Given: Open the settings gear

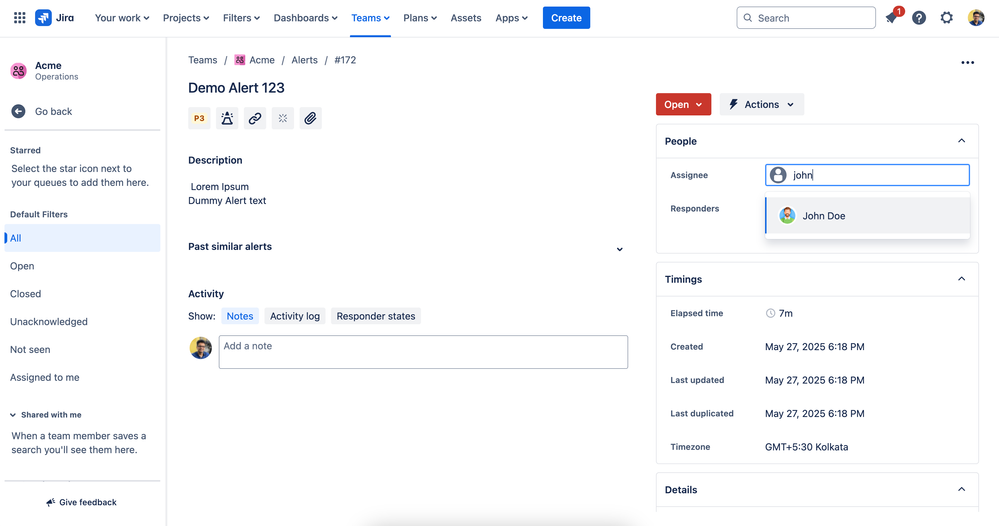Looking at the screenshot, I should click(x=947, y=18).
